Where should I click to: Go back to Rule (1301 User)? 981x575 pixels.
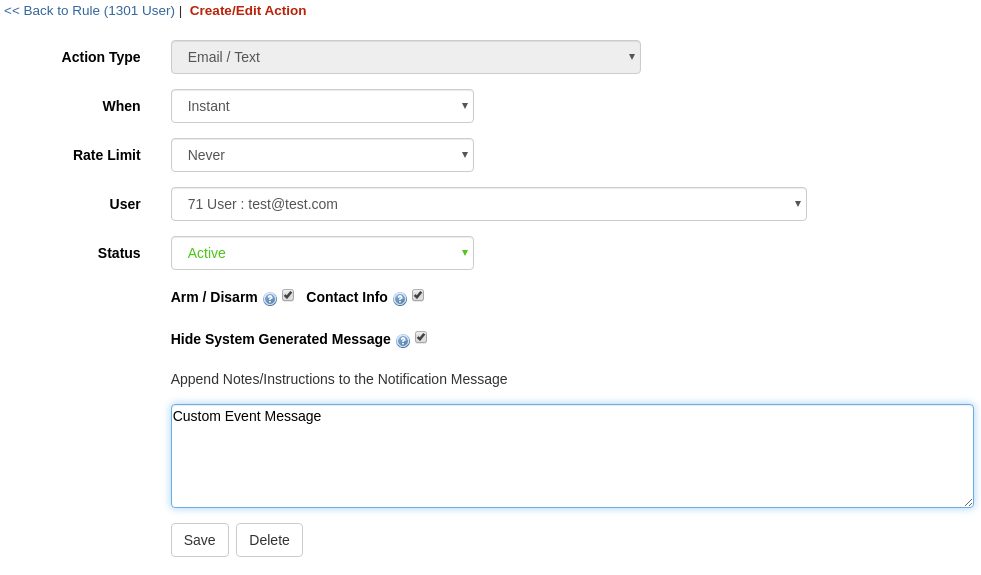(89, 11)
